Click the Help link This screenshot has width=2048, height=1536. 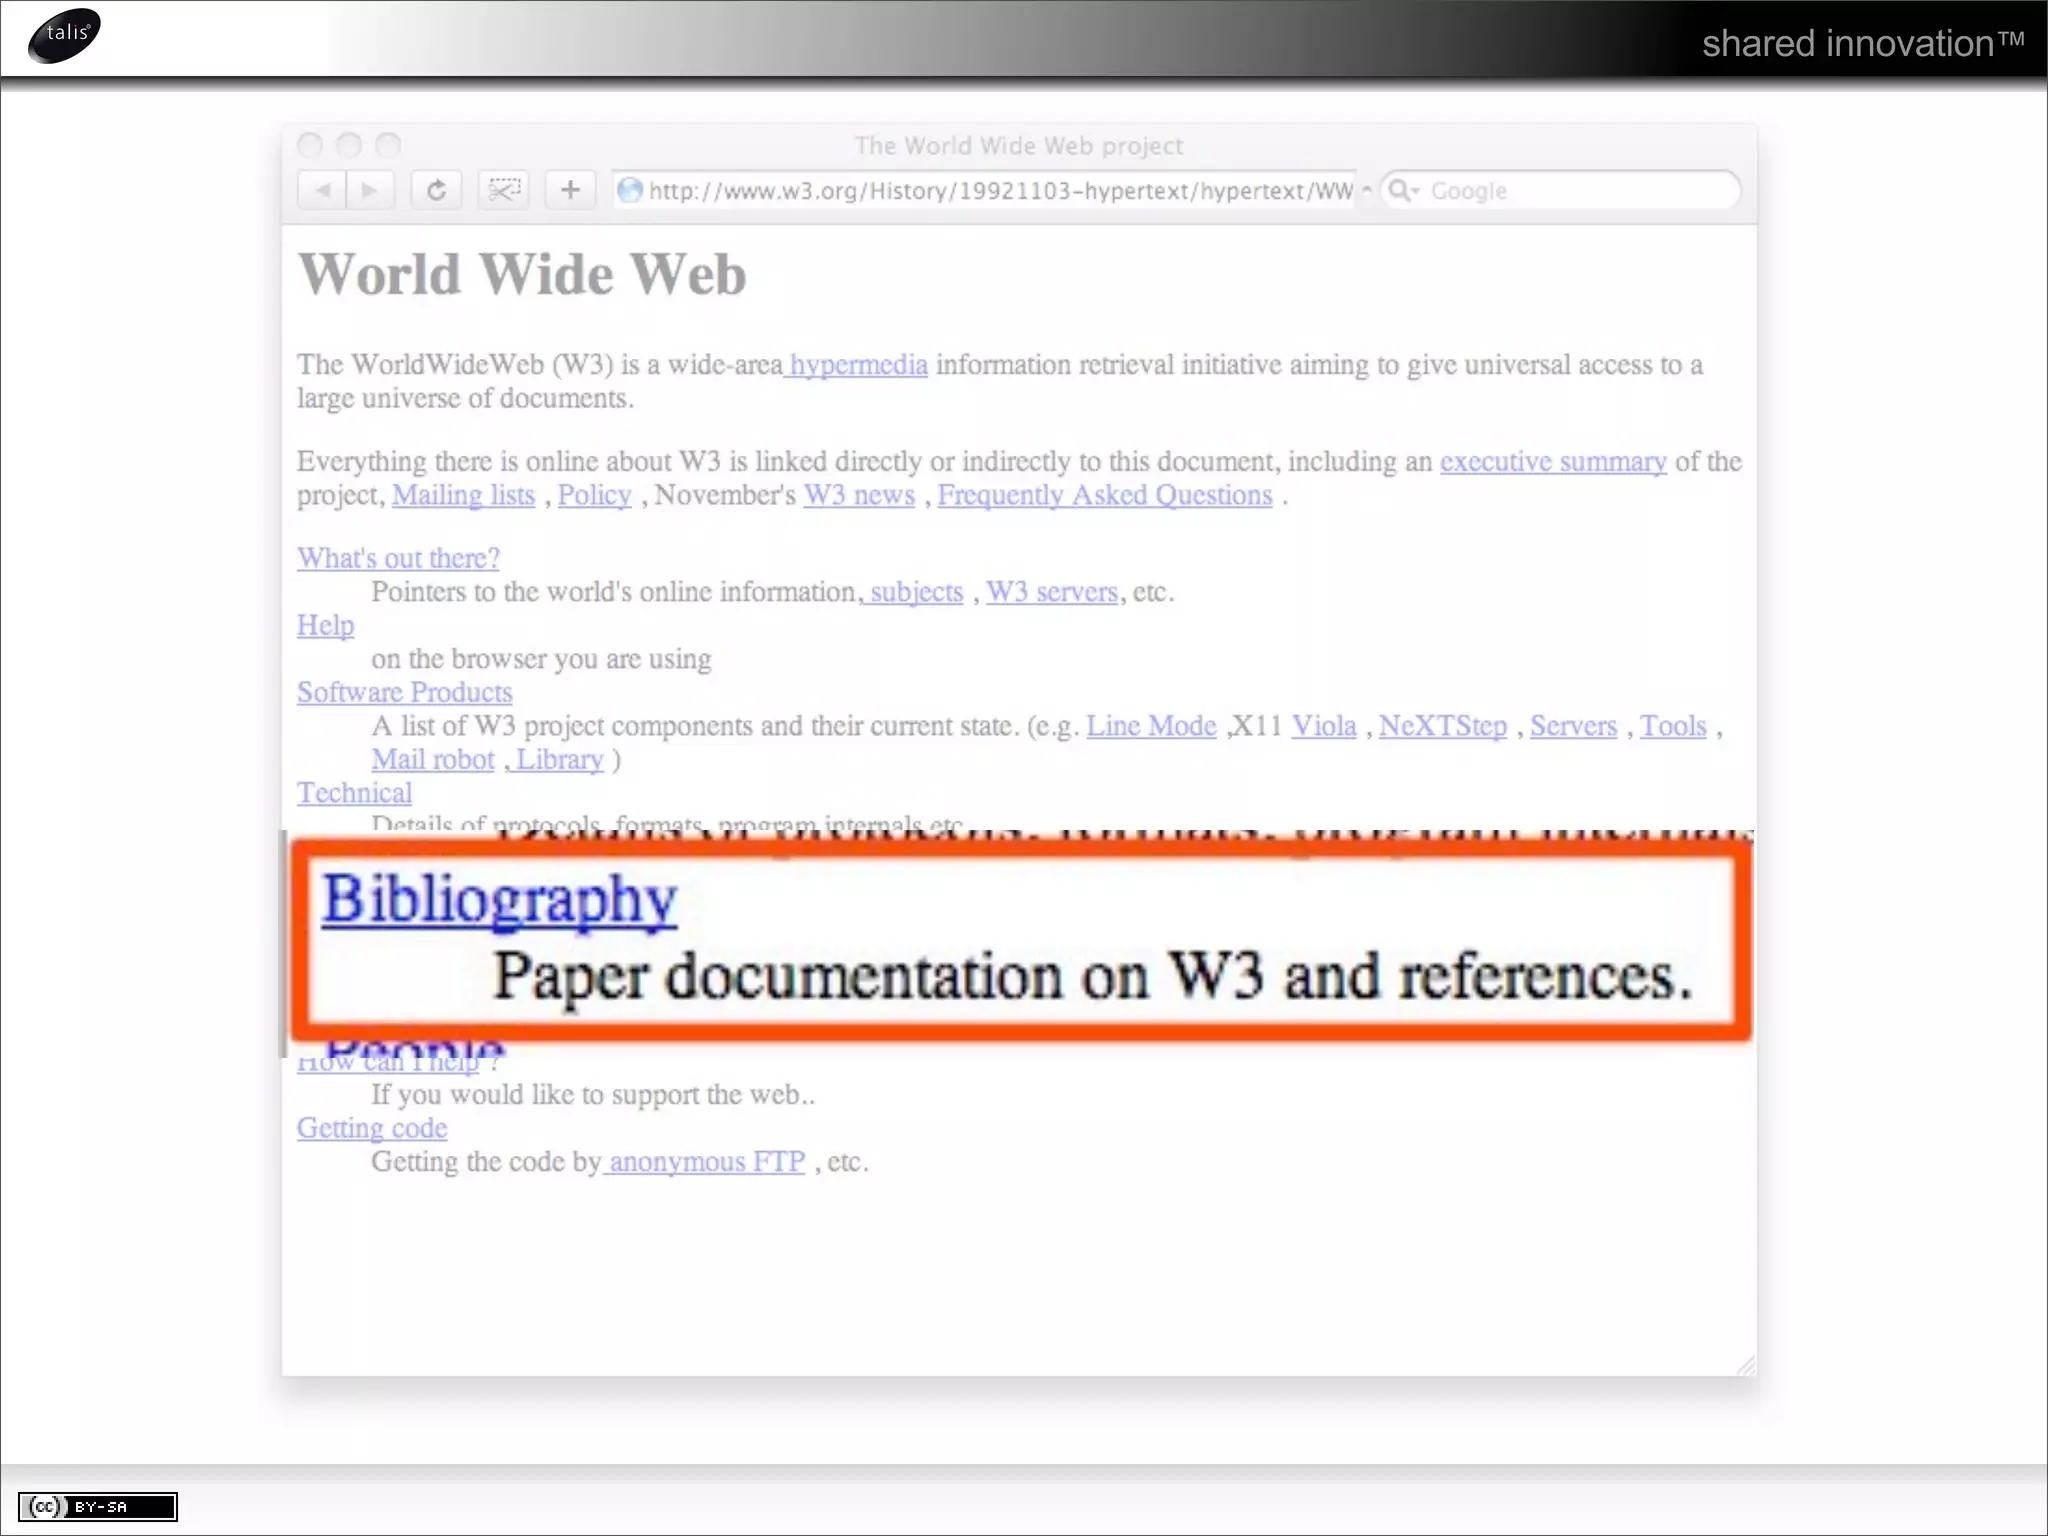(326, 625)
